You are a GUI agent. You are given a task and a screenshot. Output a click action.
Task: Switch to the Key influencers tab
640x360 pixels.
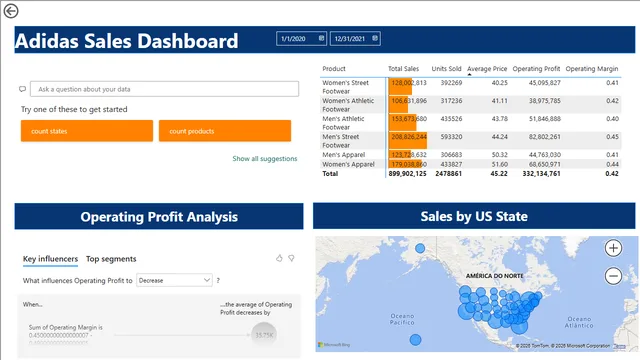(50, 259)
